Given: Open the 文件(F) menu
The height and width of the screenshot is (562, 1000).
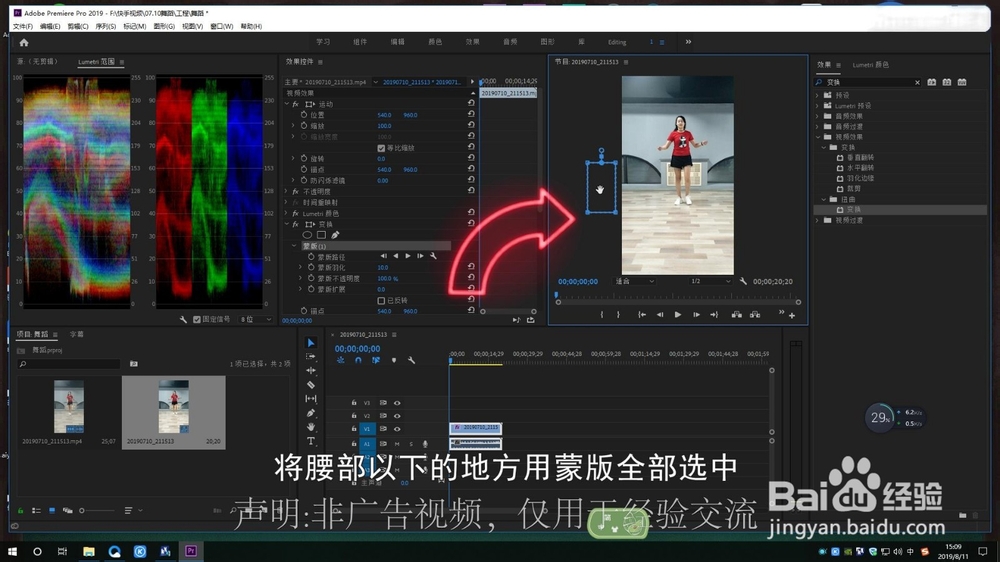Looking at the screenshot, I should [x=22, y=26].
